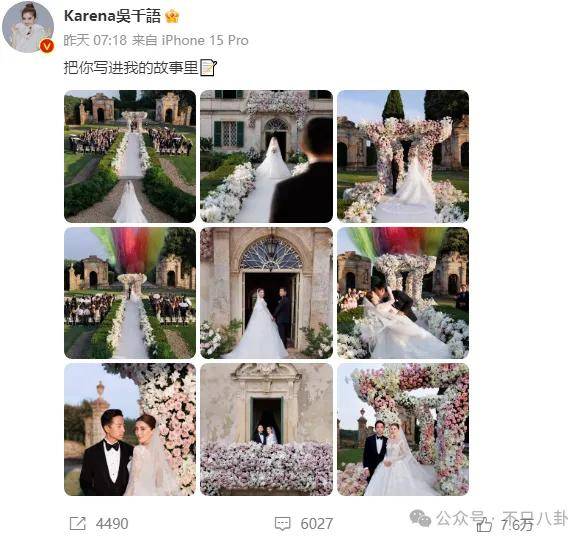Open Karena吴千語 username link

click(112, 16)
